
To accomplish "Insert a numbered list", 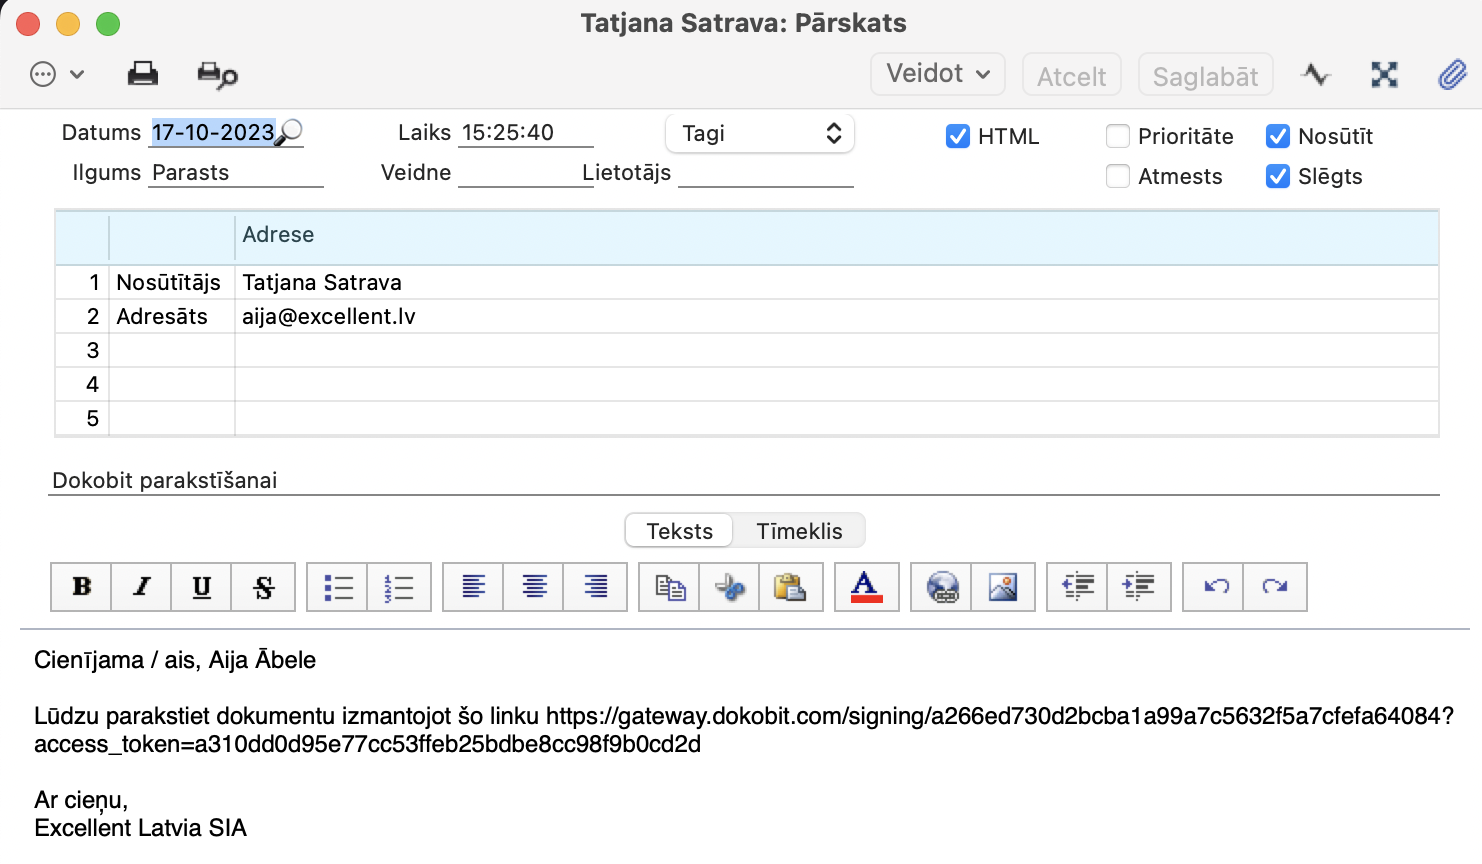I will pyautogui.click(x=399, y=587).
